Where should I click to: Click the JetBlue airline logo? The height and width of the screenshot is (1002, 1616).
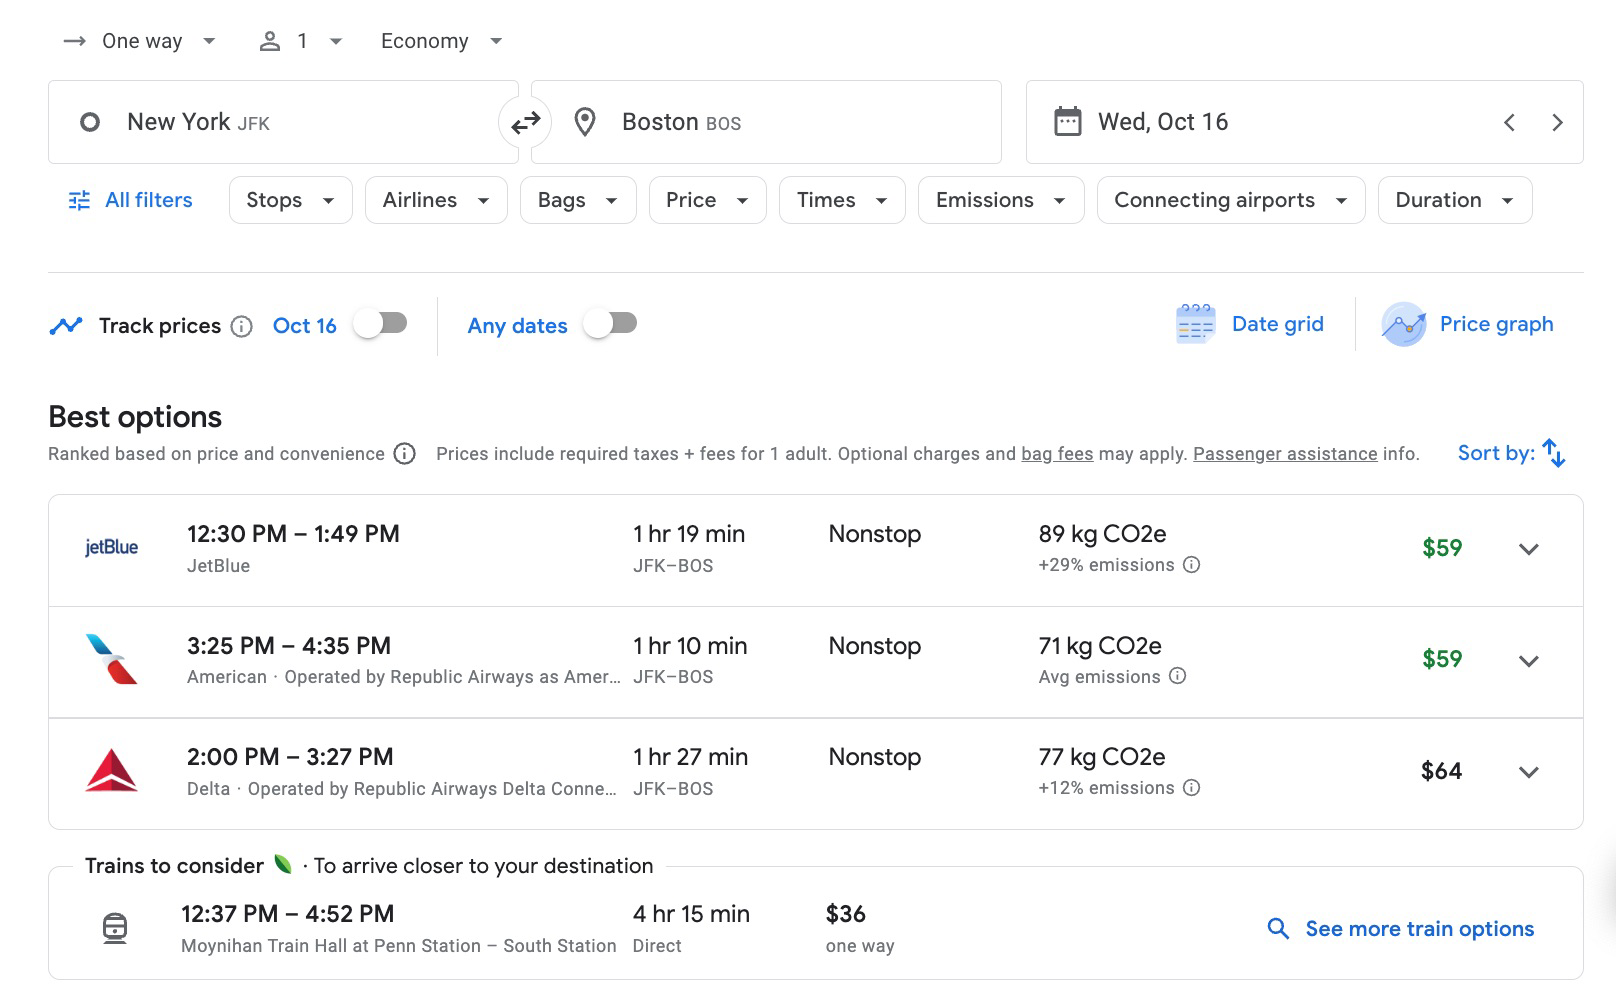[112, 548]
